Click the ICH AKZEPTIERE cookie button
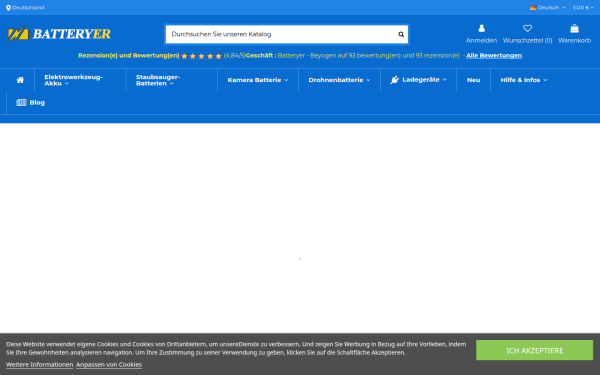 (x=534, y=350)
